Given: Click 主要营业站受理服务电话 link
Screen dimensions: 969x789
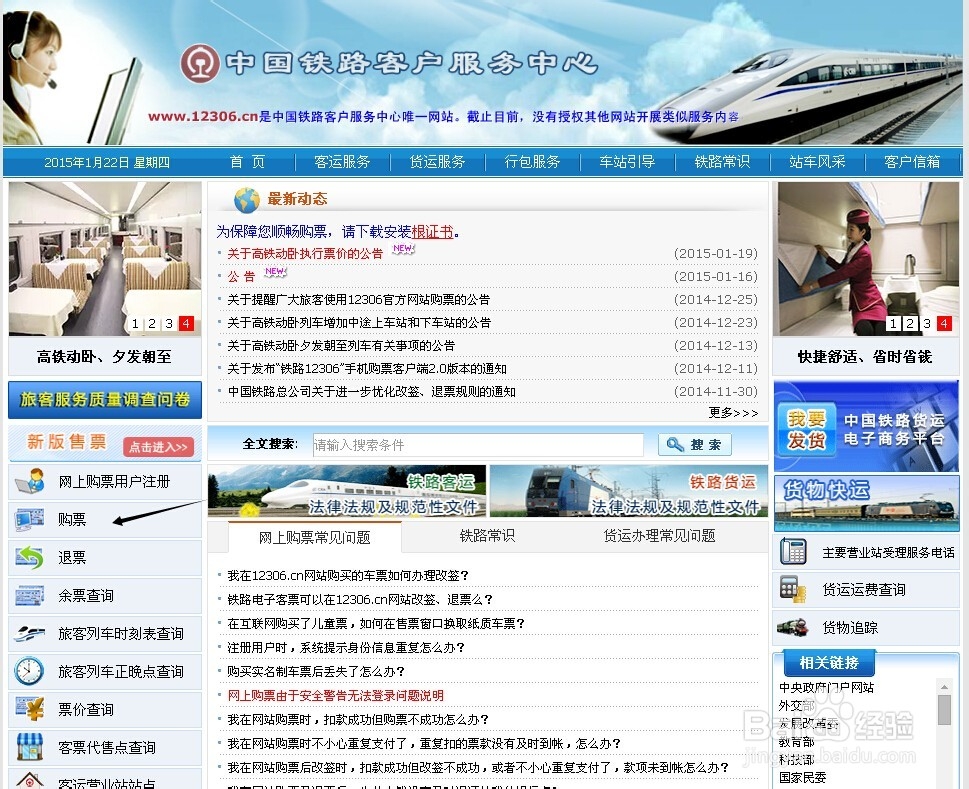Looking at the screenshot, I should click(x=888, y=552).
